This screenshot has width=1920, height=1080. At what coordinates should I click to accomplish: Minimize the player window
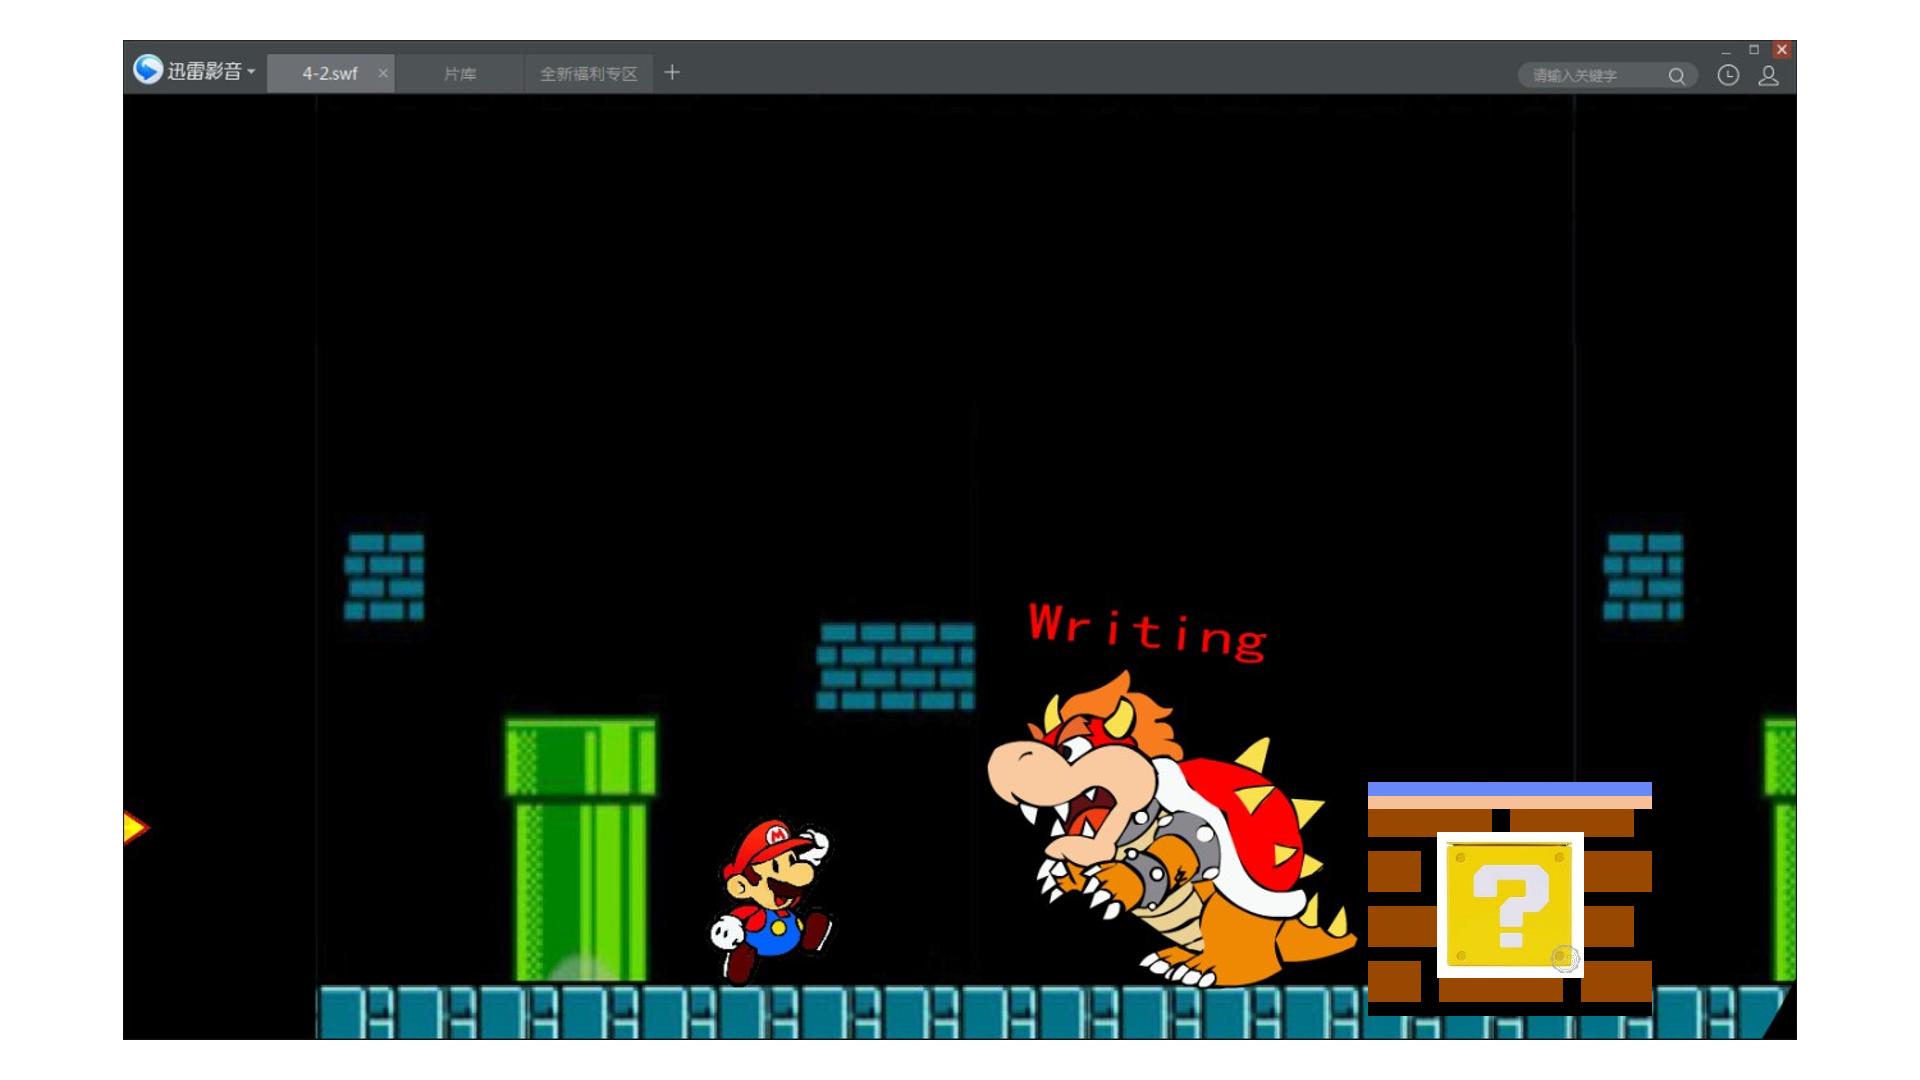click(x=1726, y=50)
